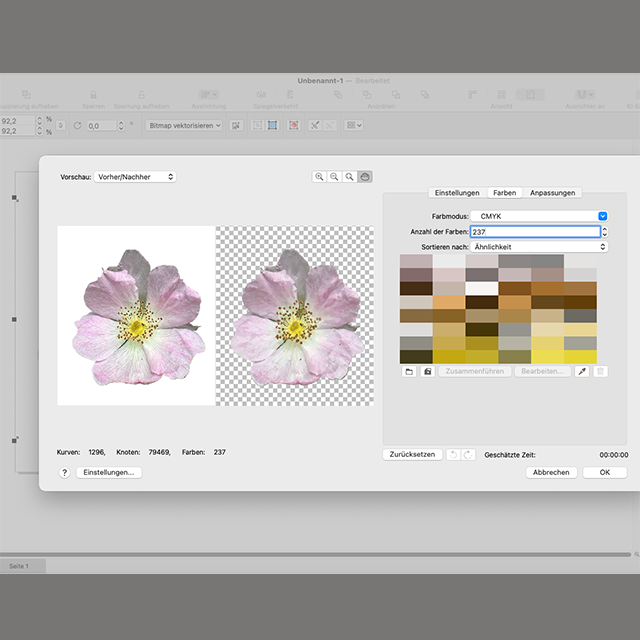
Task: Open the Farbmodus CMYK dropdown
Action: click(x=540, y=216)
